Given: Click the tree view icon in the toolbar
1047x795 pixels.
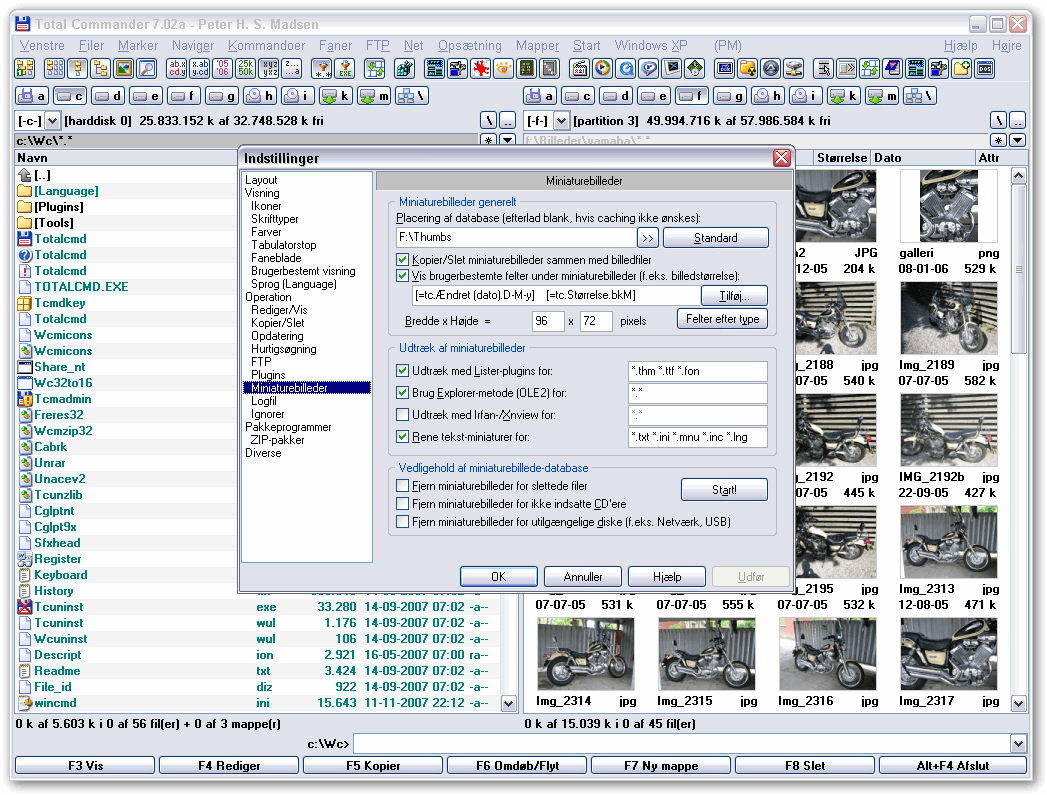Looking at the screenshot, I should coord(101,68).
